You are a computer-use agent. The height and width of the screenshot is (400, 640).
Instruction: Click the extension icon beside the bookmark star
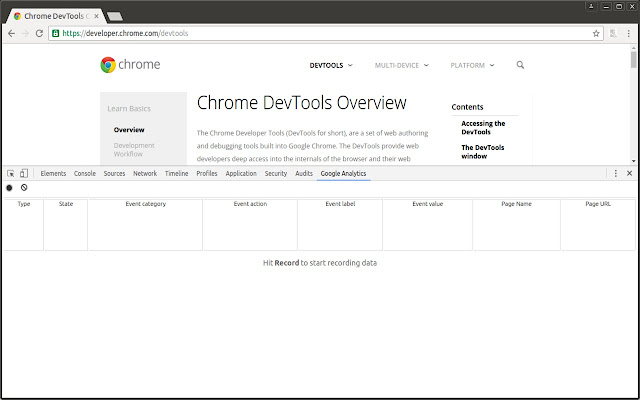pyautogui.click(x=613, y=33)
